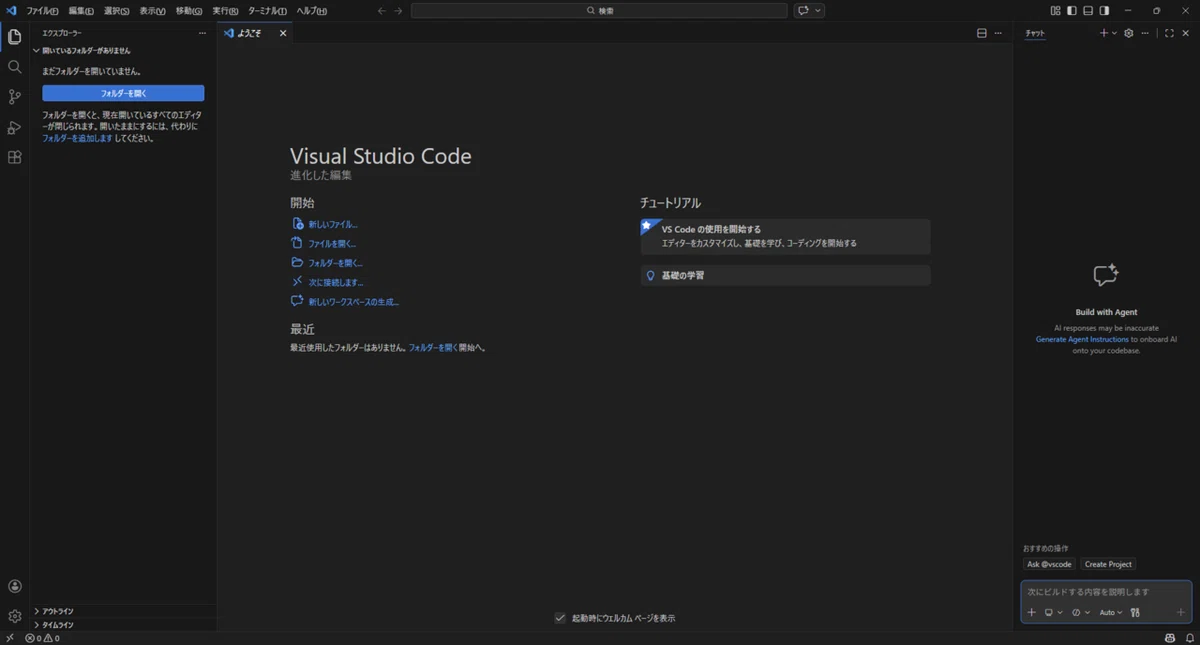Screen dimensions: 1200x645
Task: Open chat panel More Actions ellipsis
Action: coord(1145,33)
